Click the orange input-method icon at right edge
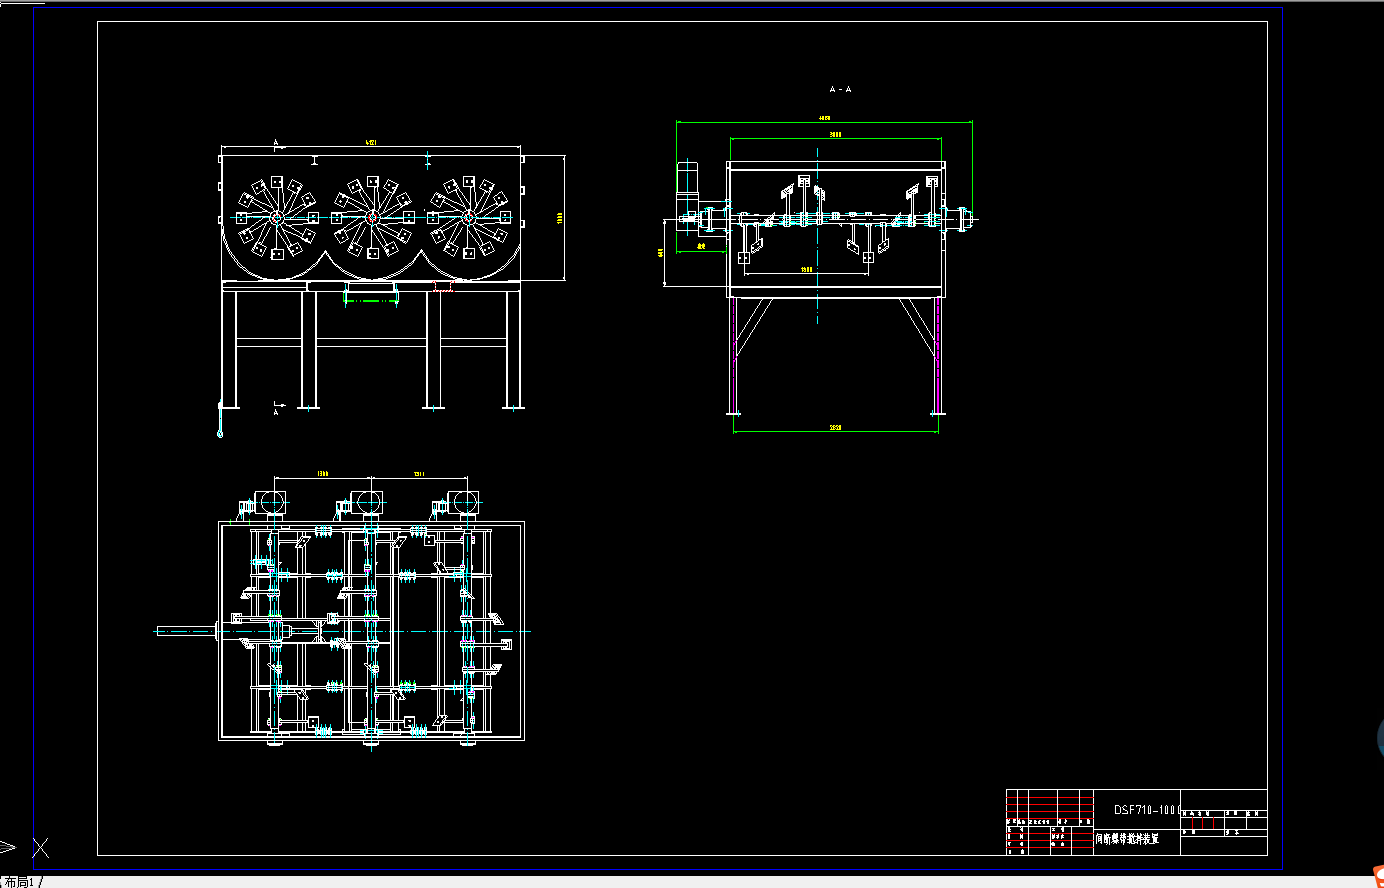Screen dimensions: 1384x888 pyautogui.click(x=1377, y=877)
